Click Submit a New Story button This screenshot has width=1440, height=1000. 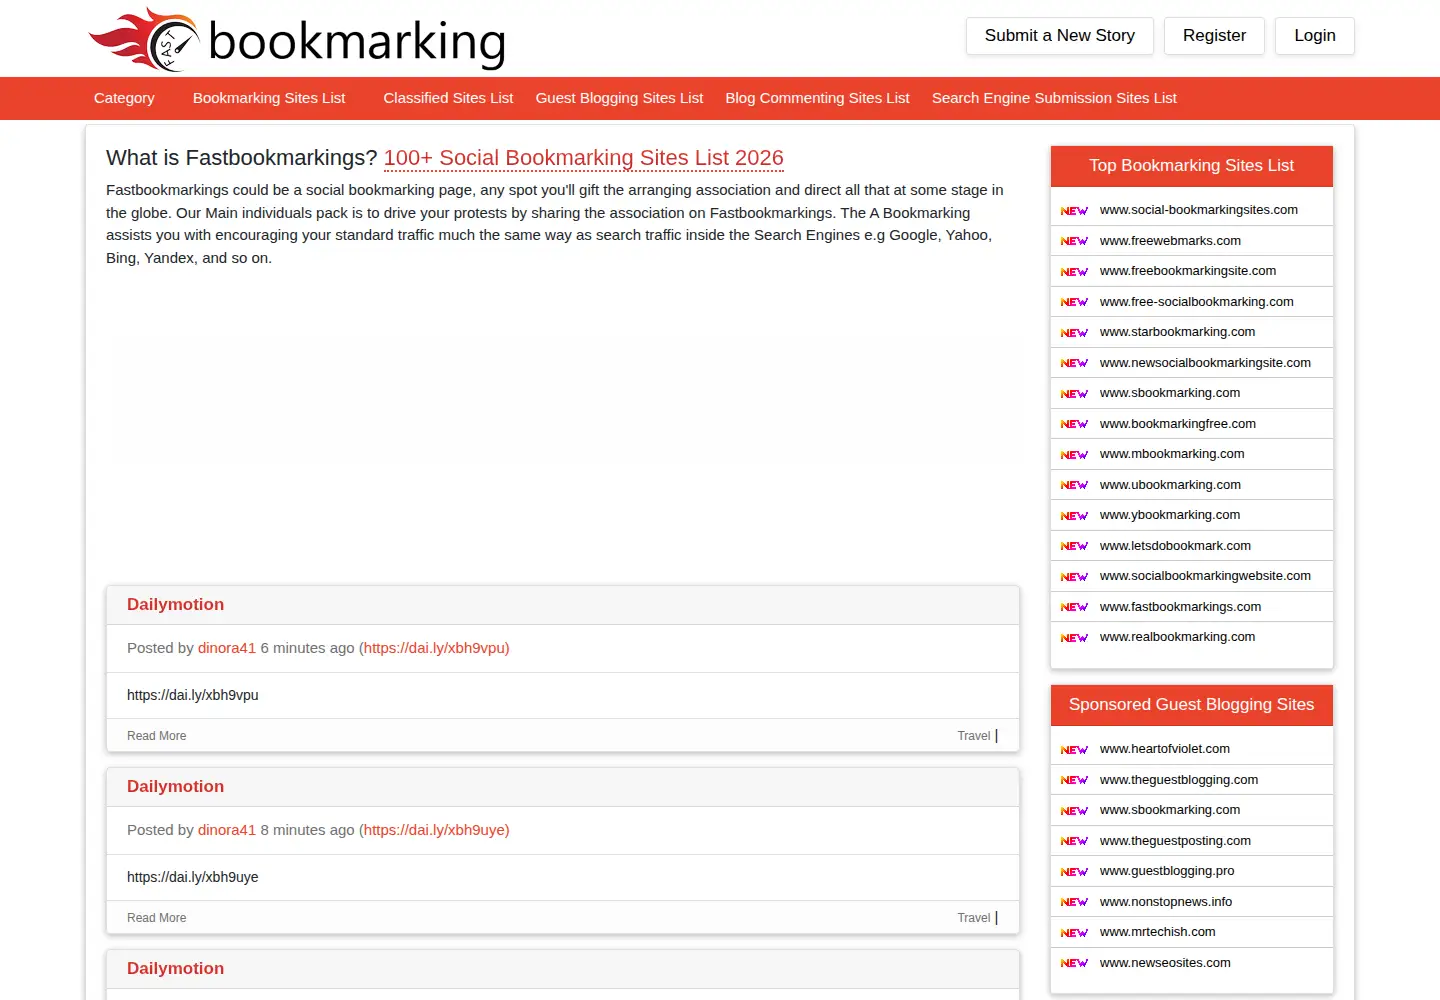pos(1060,36)
